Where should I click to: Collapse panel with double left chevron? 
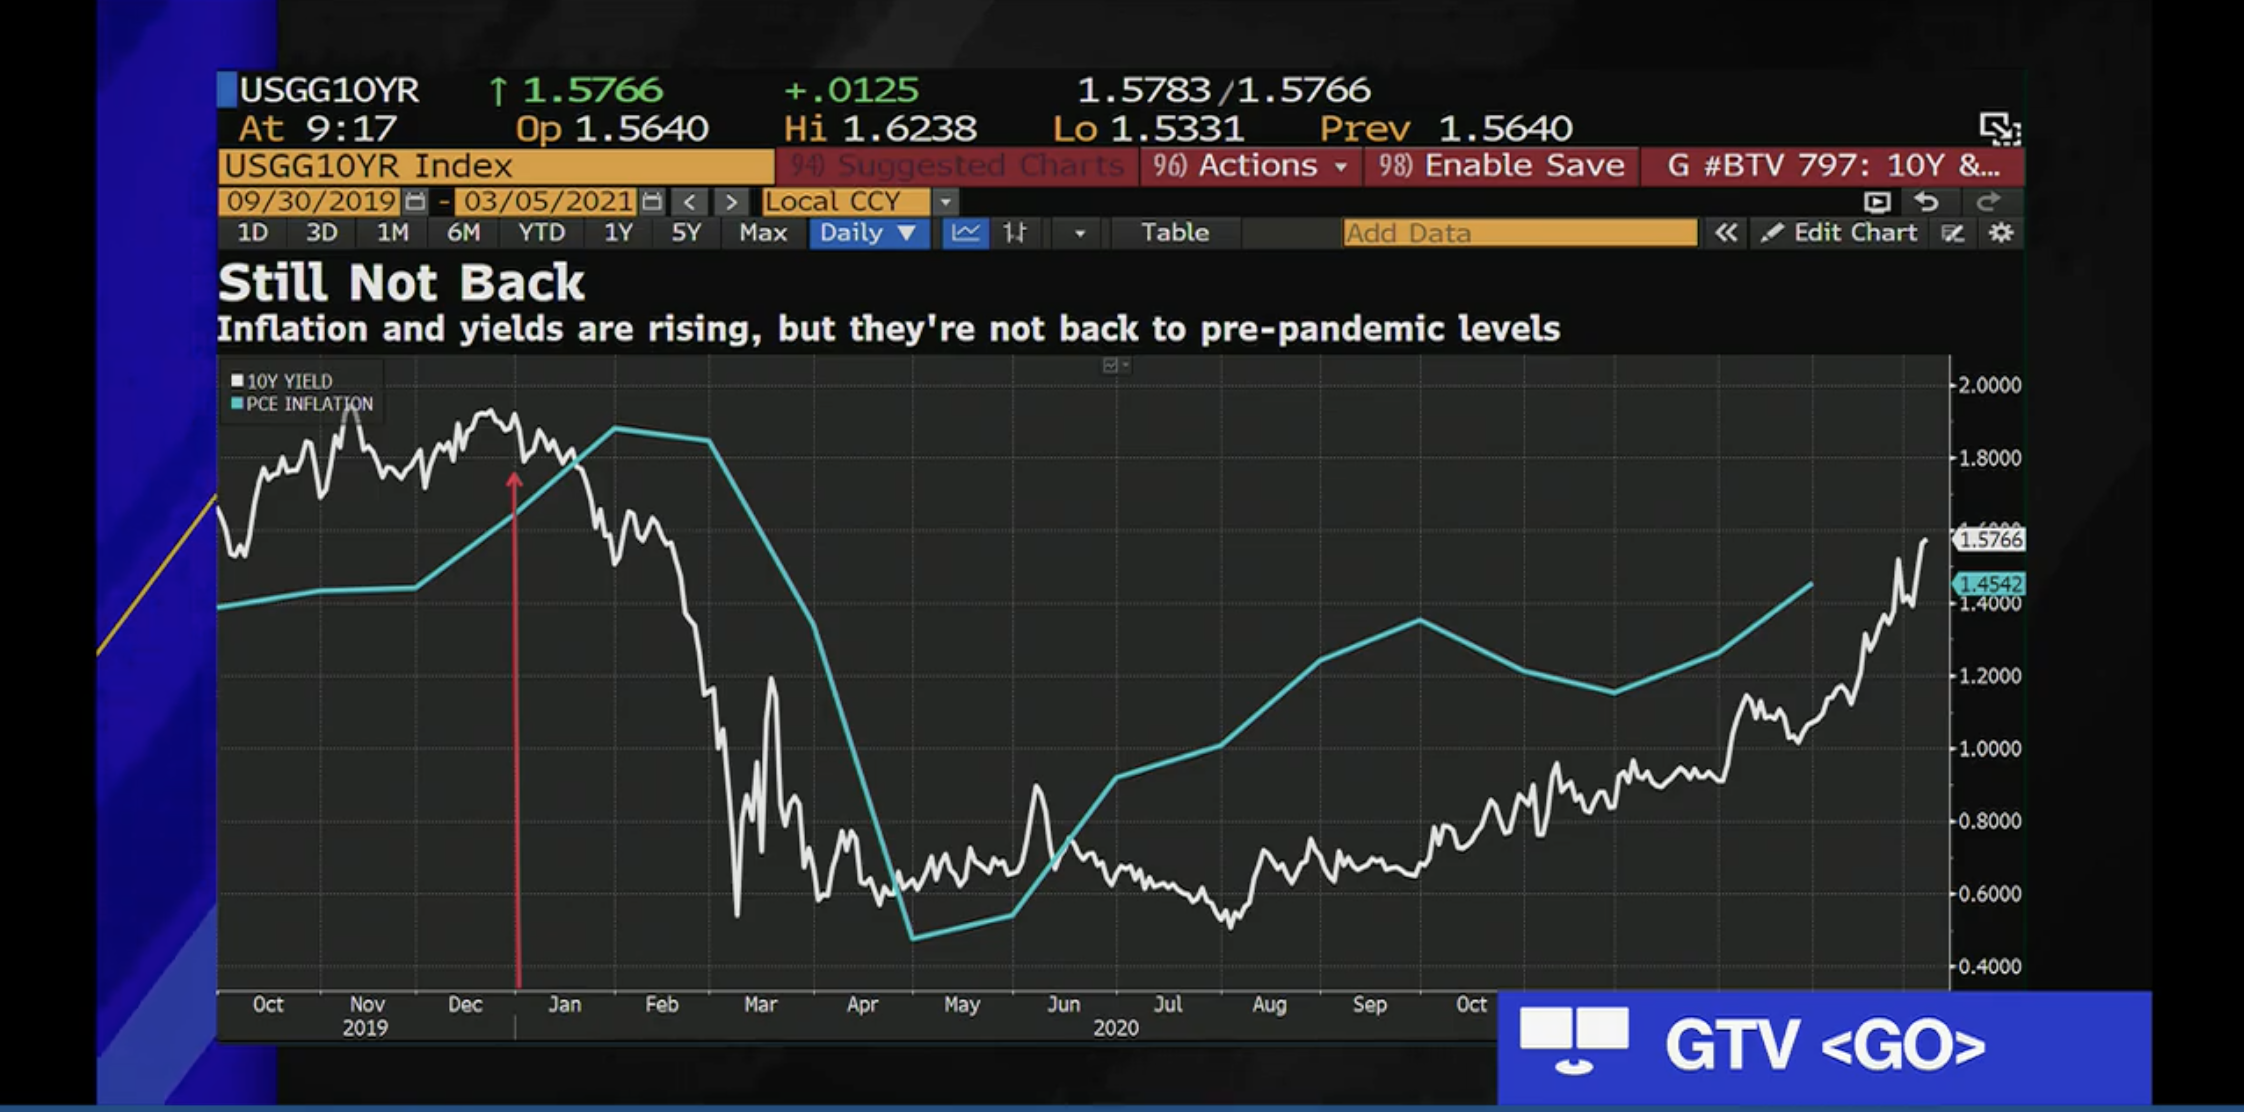click(x=1725, y=233)
